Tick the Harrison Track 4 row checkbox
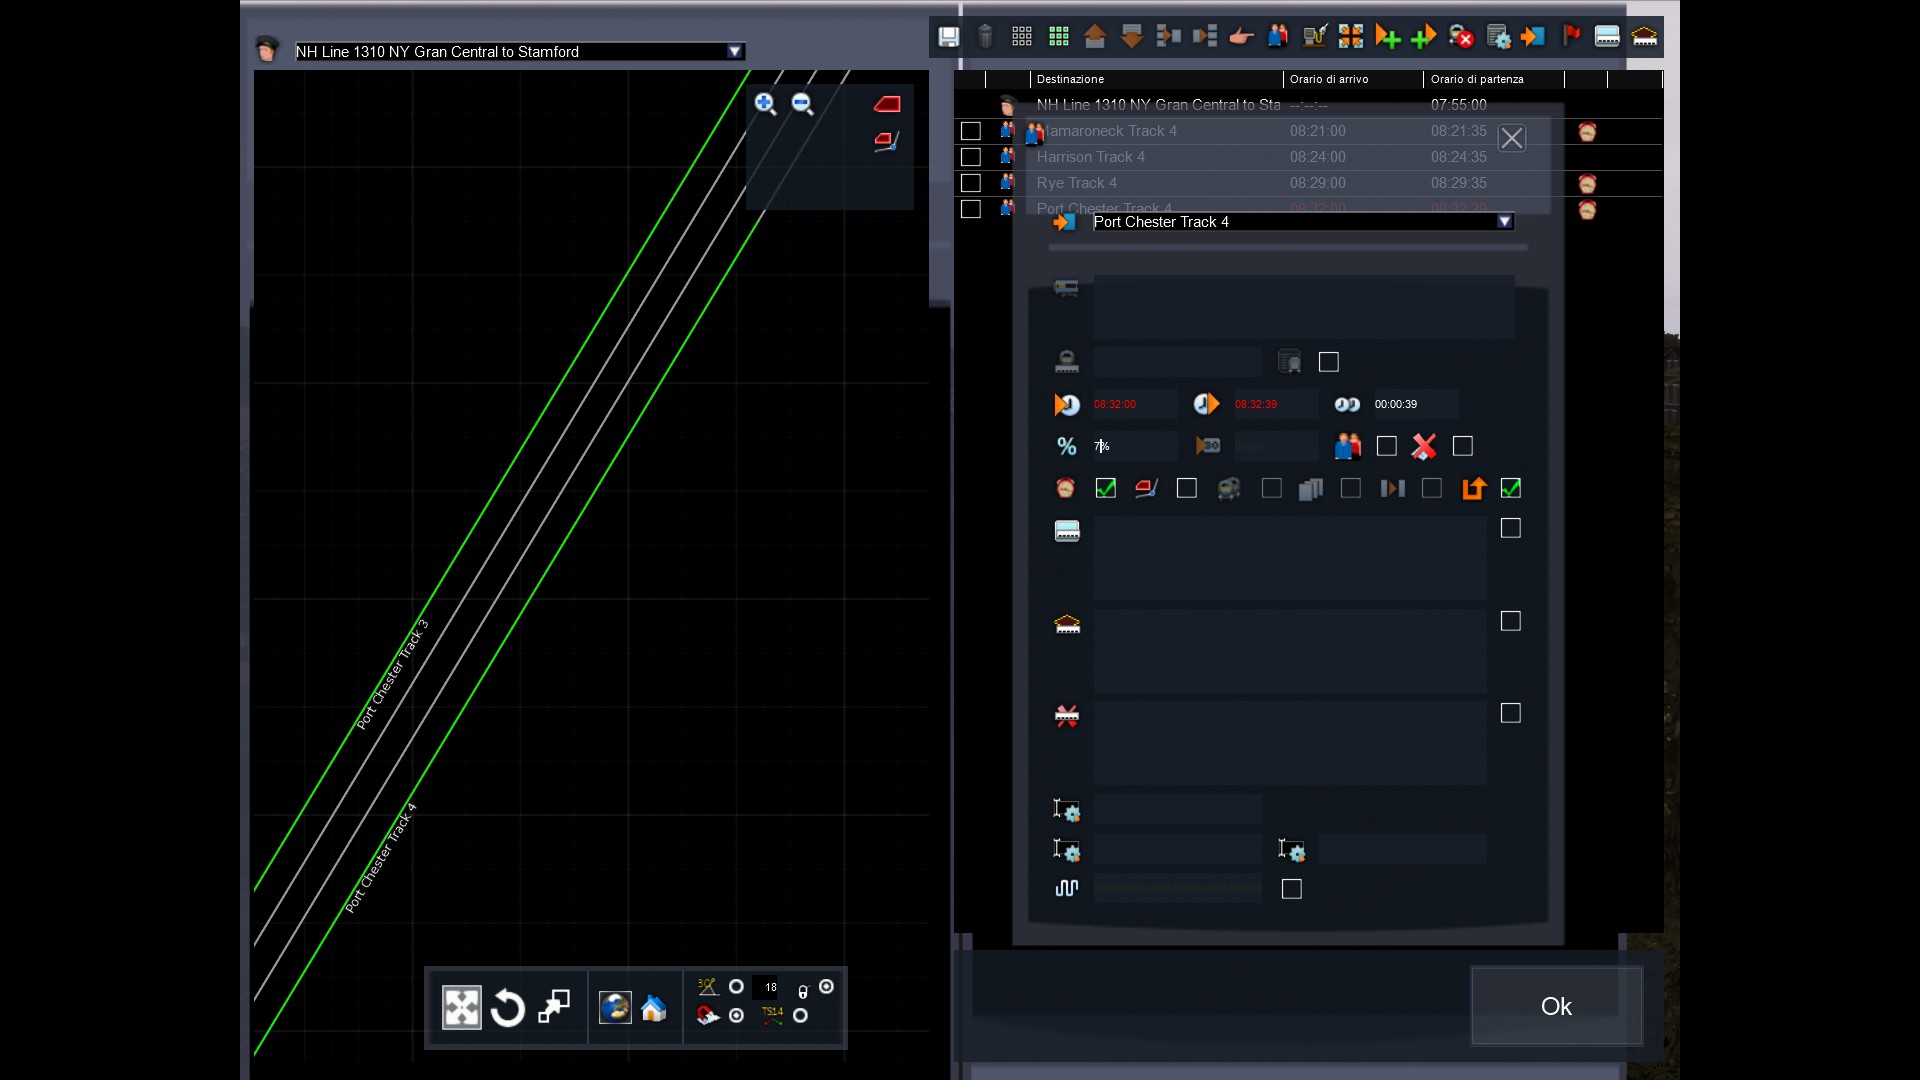Image resolution: width=1920 pixels, height=1080 pixels. pos(970,157)
